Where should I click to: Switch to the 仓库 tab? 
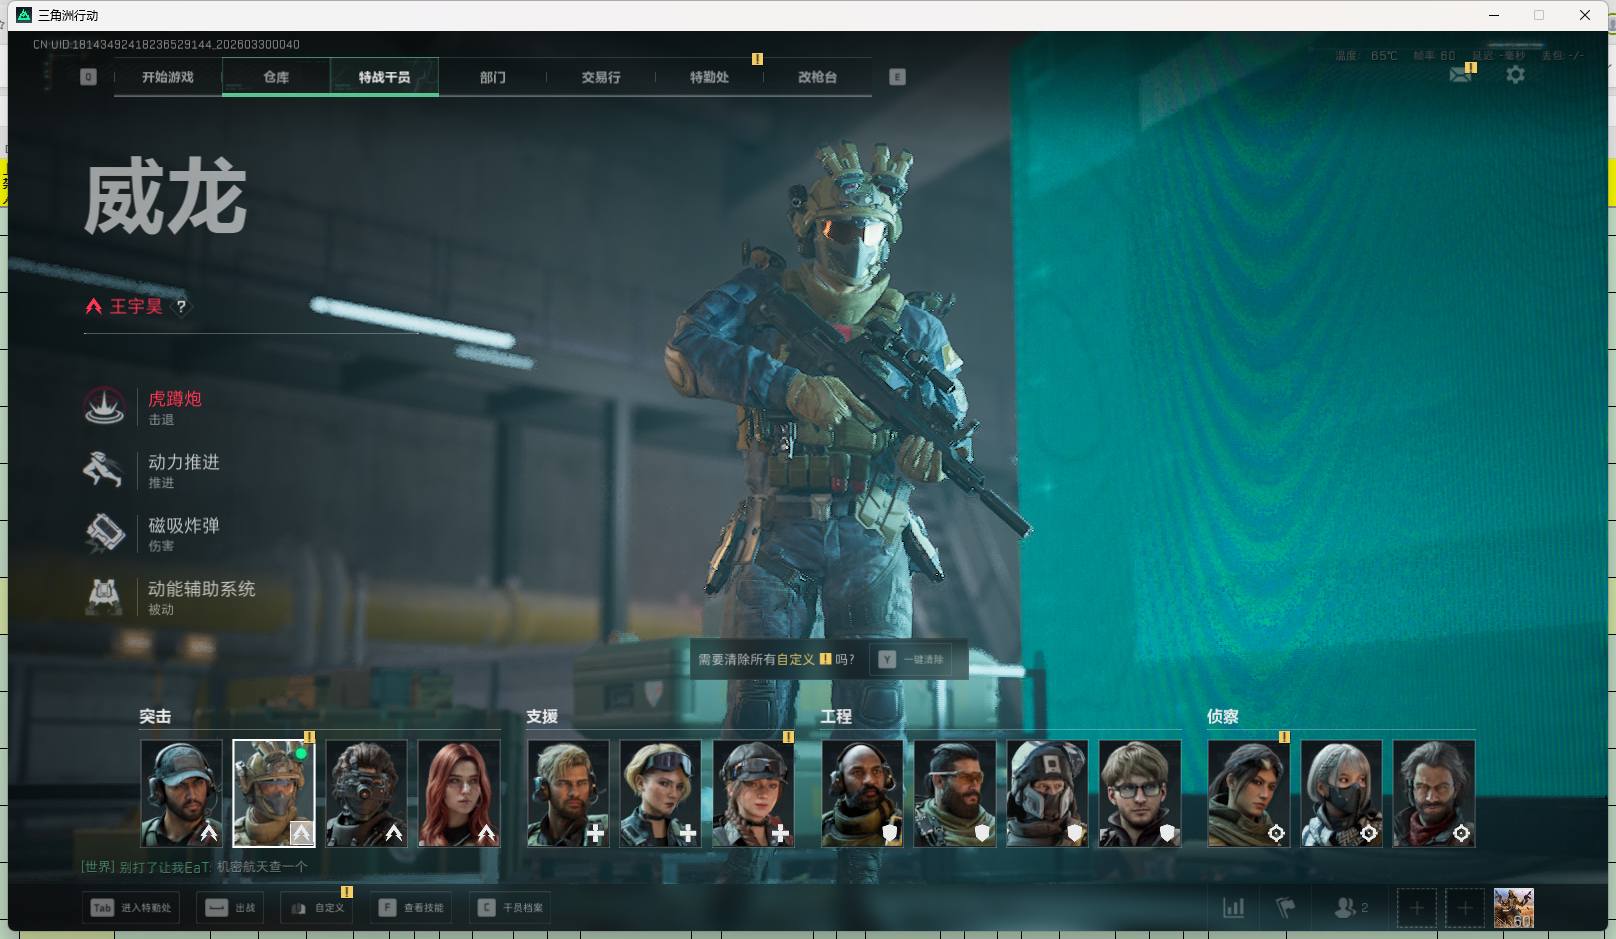[x=276, y=77]
